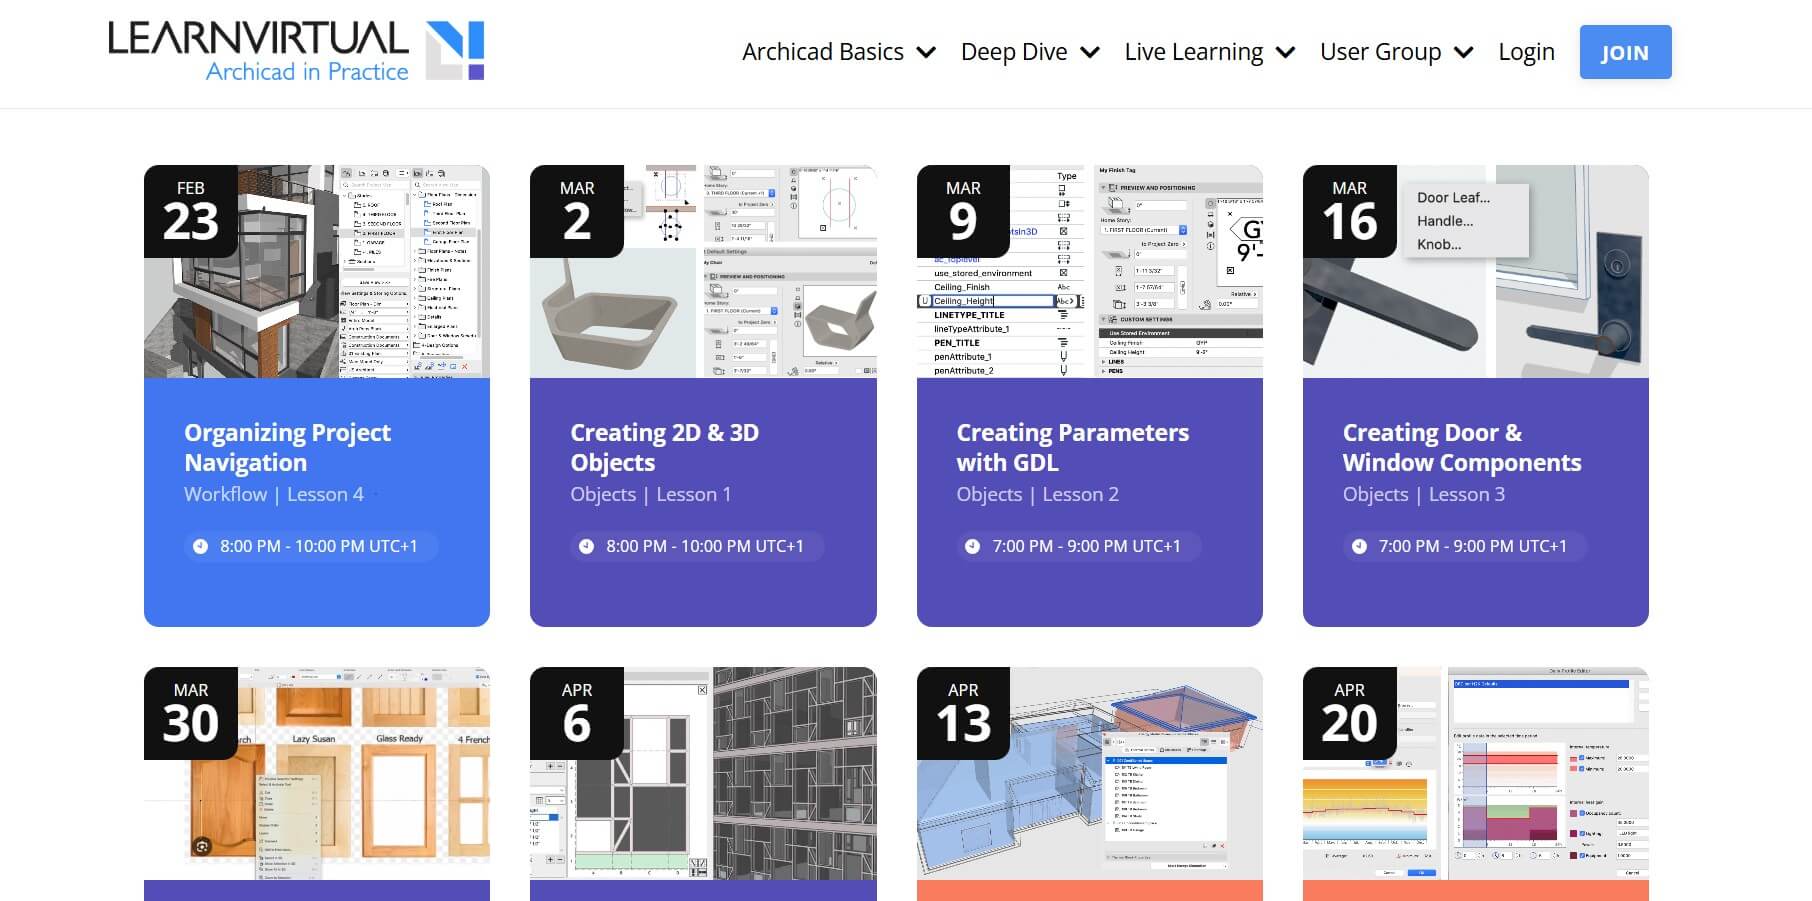This screenshot has height=901, width=1812.
Task: Click the Creating 2D & 3D Objects title
Action: click(664, 447)
